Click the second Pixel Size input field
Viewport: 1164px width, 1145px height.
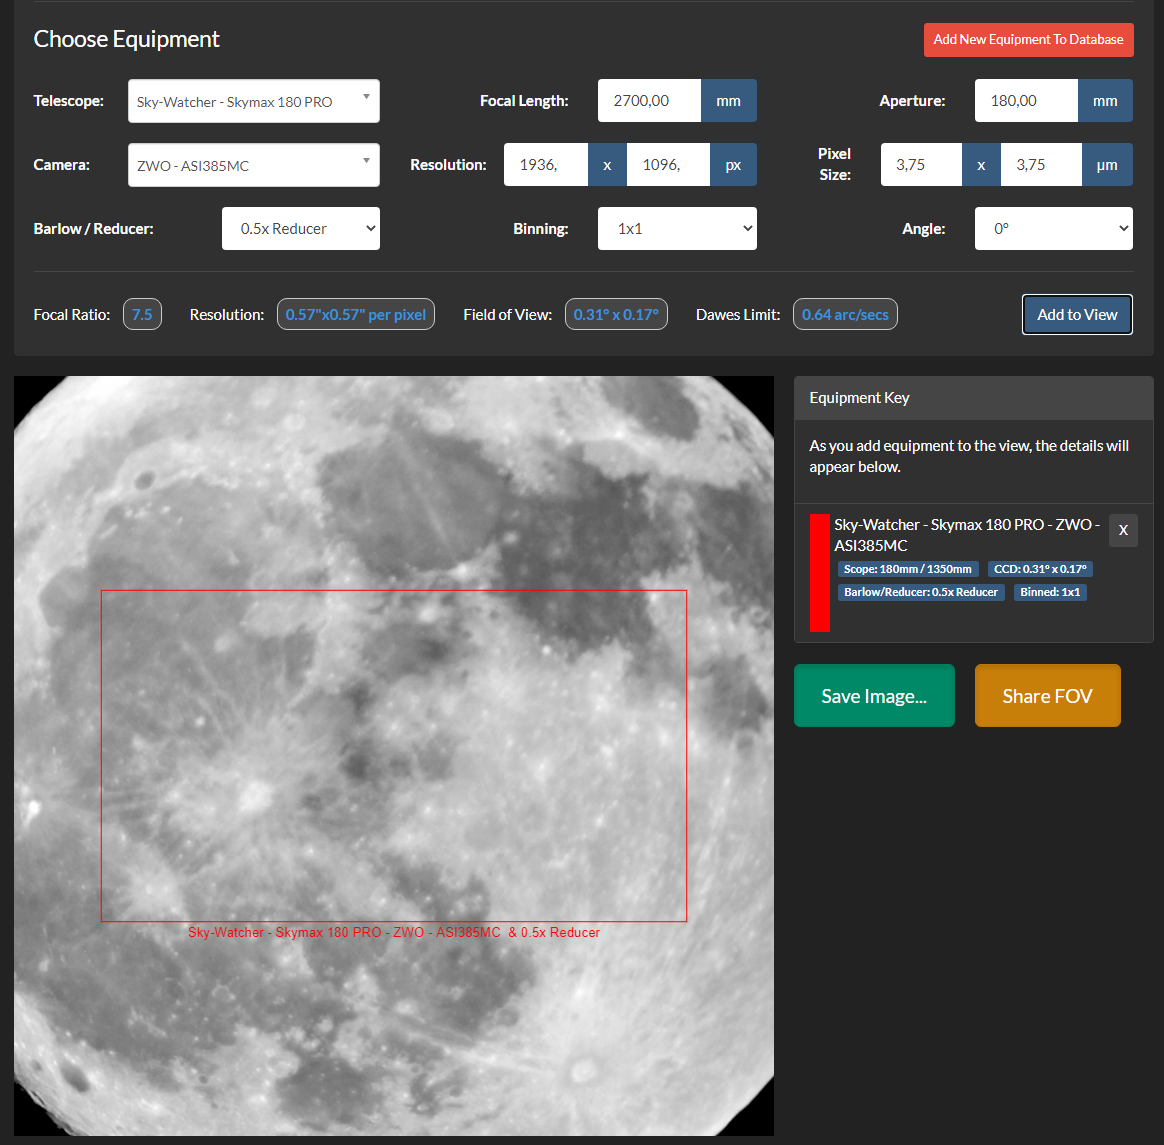(1041, 165)
